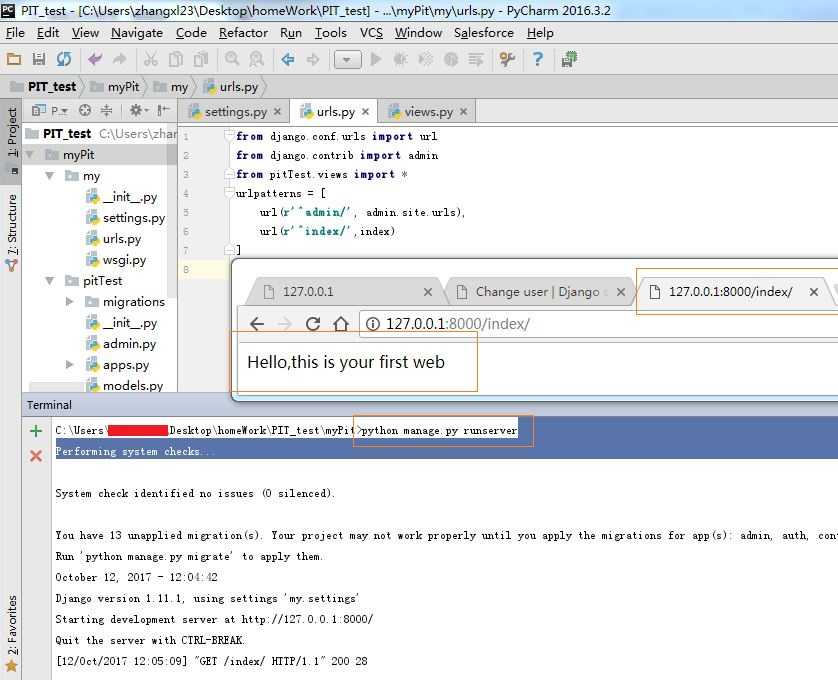Collapse the myPit folder in tree

coord(30,154)
